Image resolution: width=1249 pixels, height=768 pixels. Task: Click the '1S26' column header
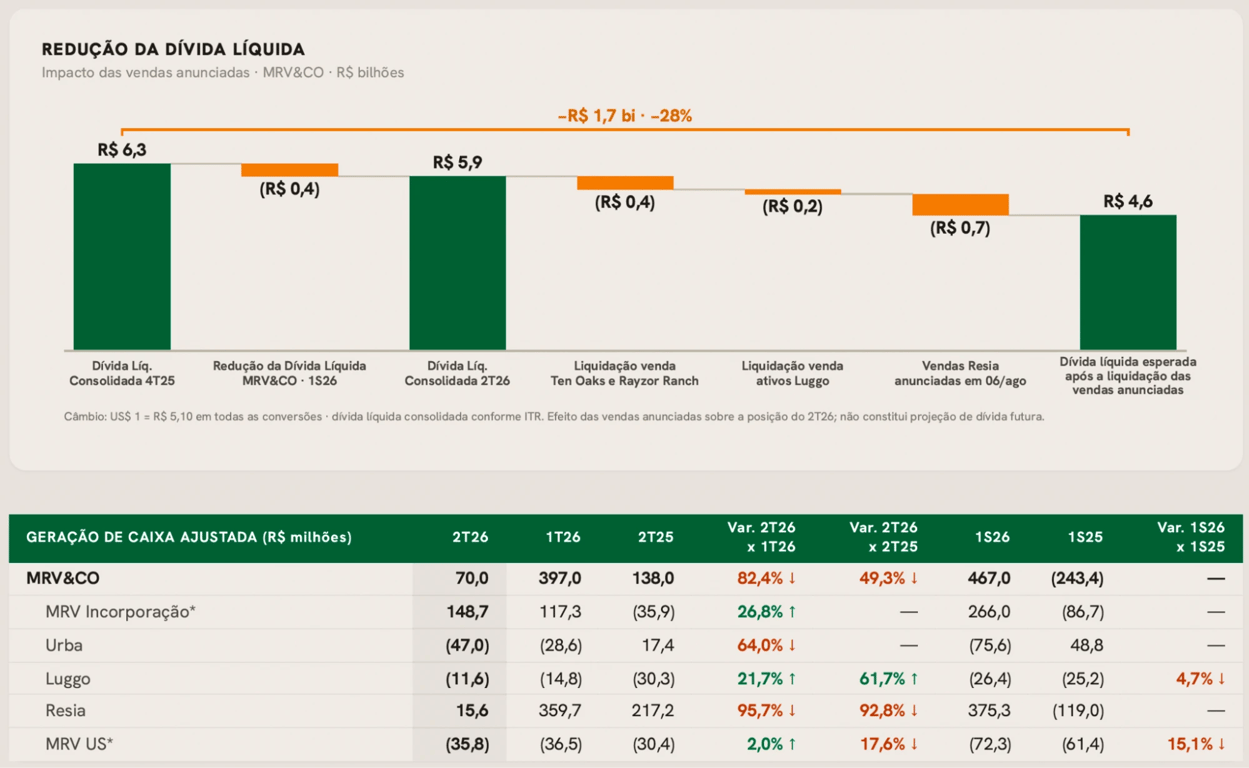coord(992,538)
